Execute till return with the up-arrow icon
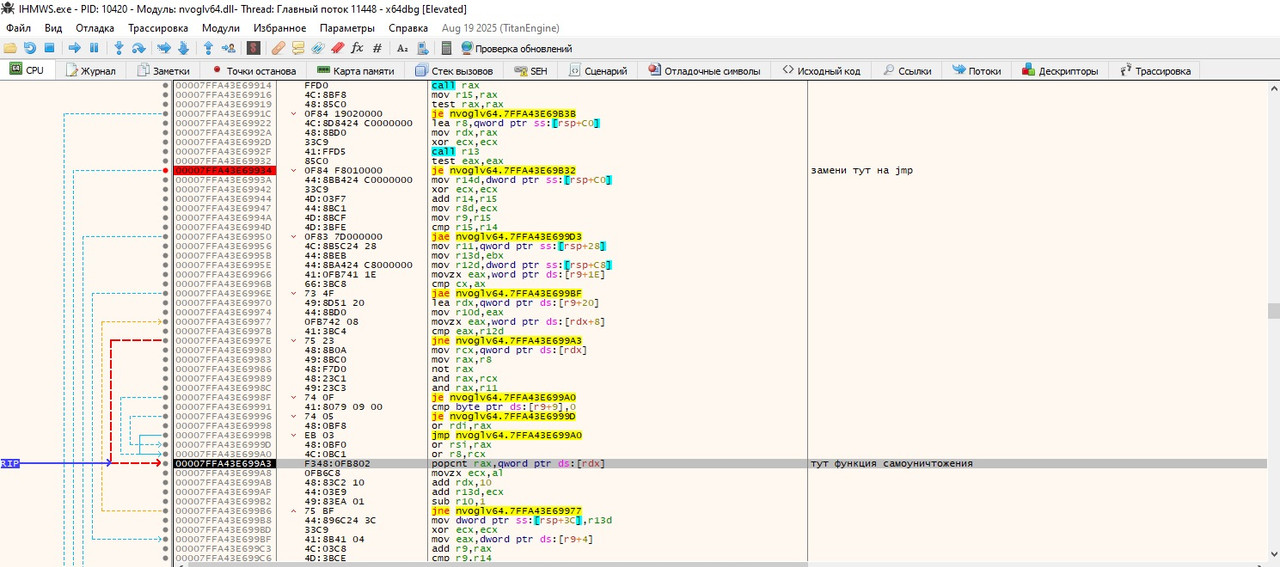Screen dimensions: 1280x567 208,48
